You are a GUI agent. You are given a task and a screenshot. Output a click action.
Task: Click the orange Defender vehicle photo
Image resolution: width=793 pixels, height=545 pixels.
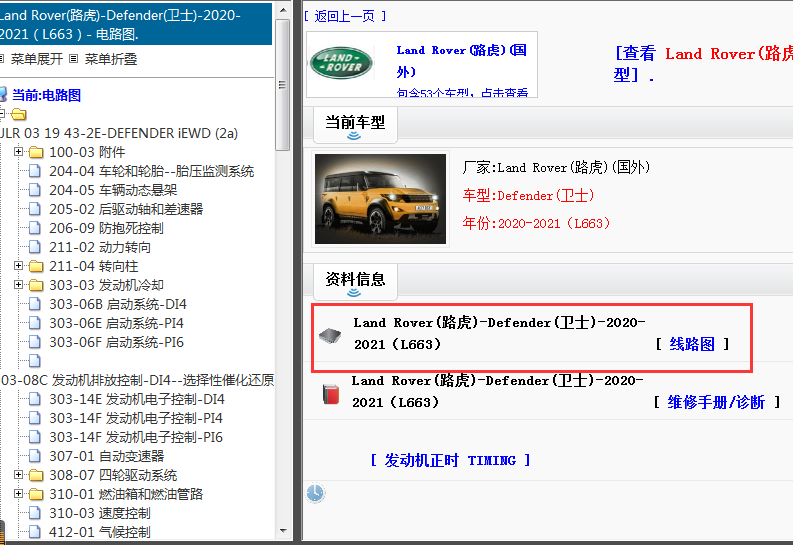[x=380, y=199]
